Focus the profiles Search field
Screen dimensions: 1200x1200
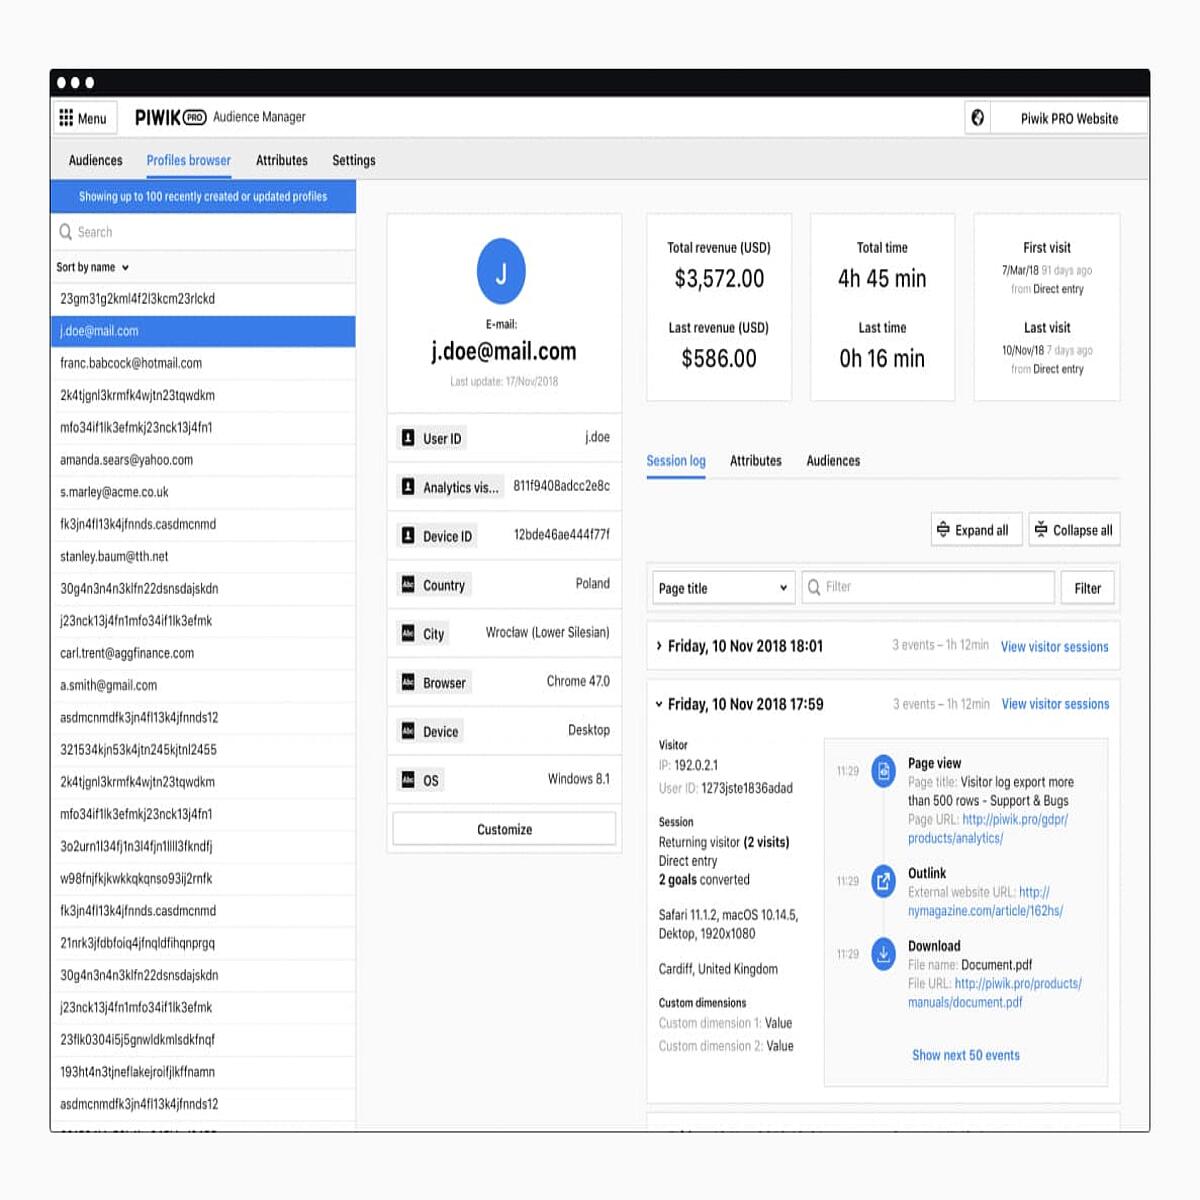(x=203, y=232)
